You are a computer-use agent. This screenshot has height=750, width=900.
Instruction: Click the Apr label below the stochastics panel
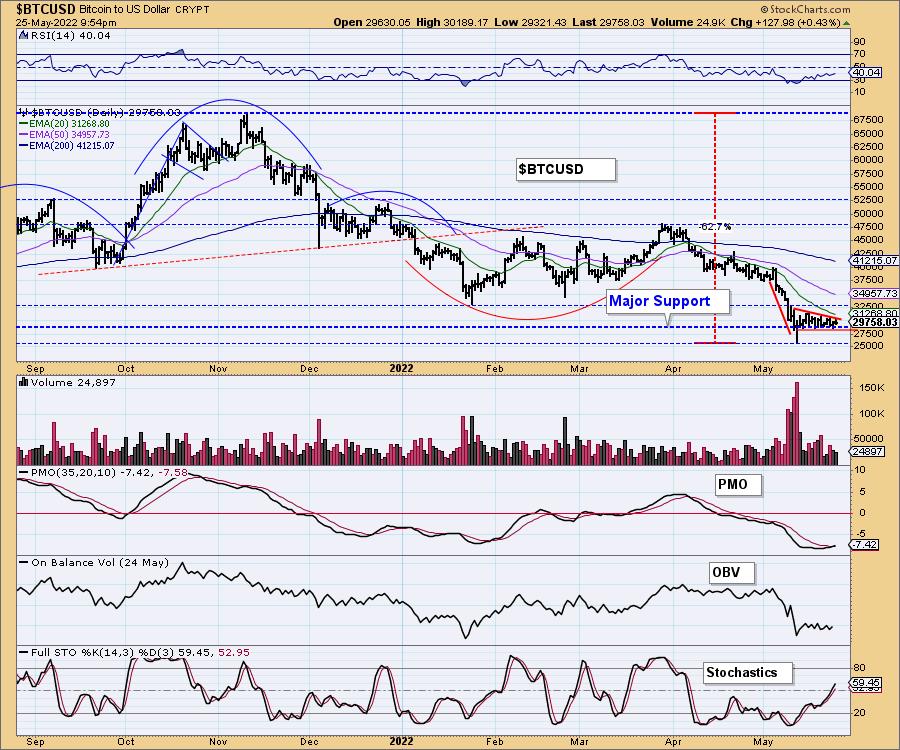[x=673, y=741]
